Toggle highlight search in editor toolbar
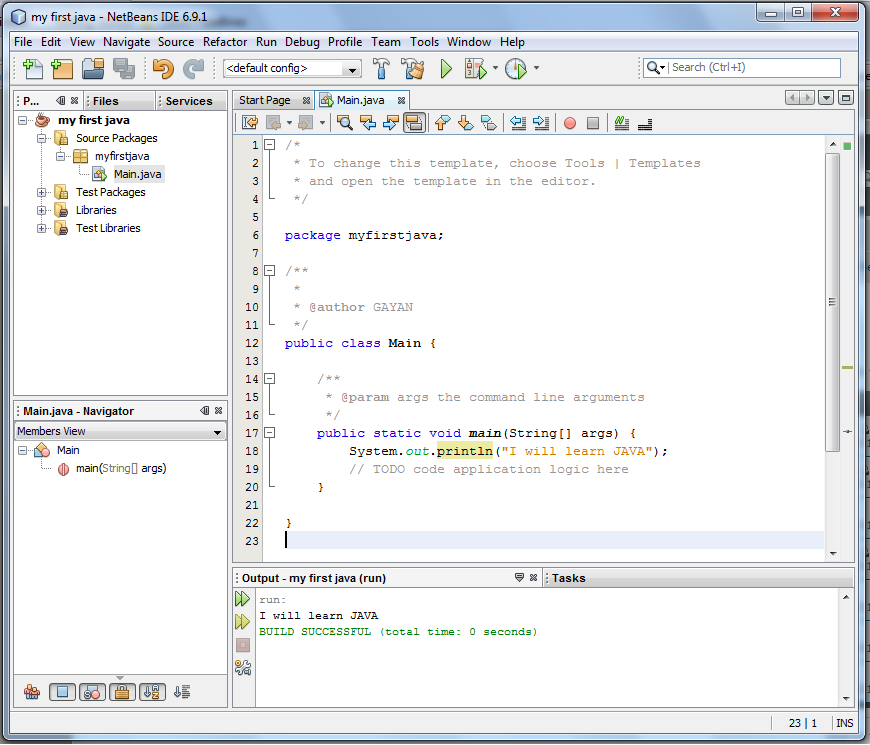The height and width of the screenshot is (745, 870). pyautogui.click(x=414, y=123)
